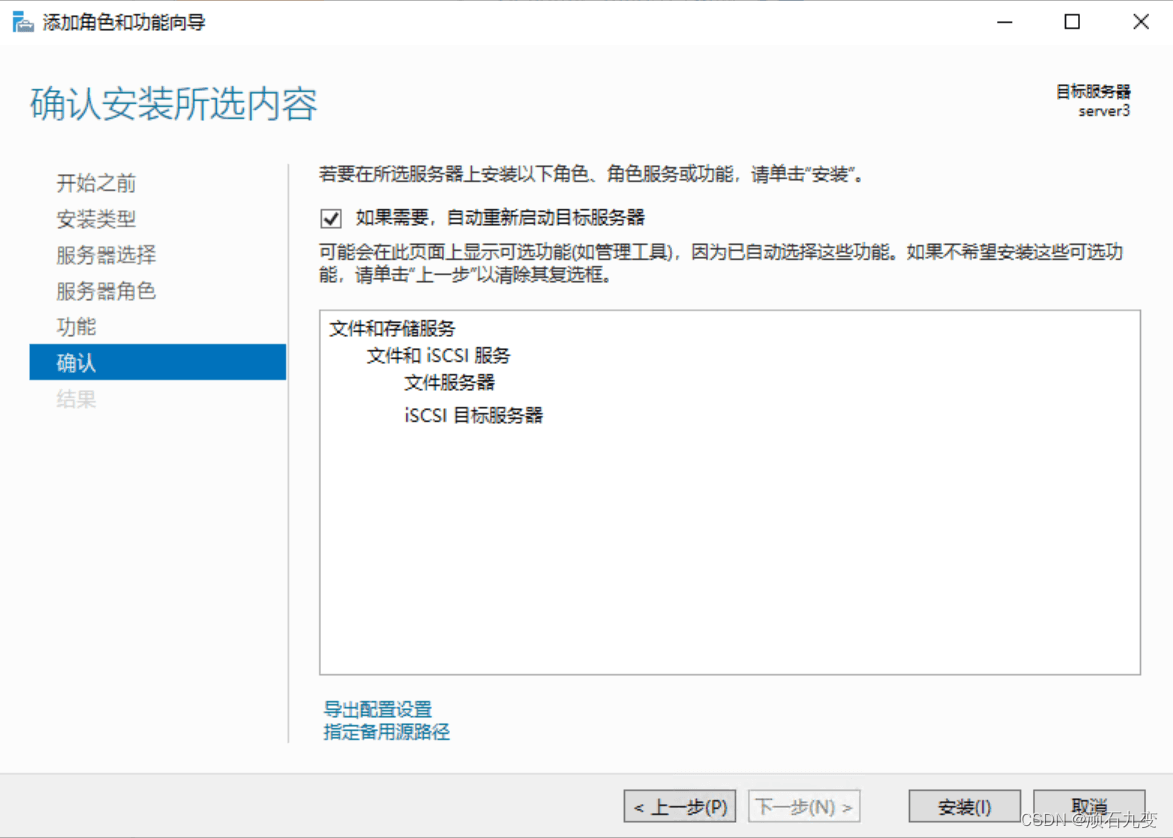
Task: Click the 上一步(P) button
Action: pos(680,807)
